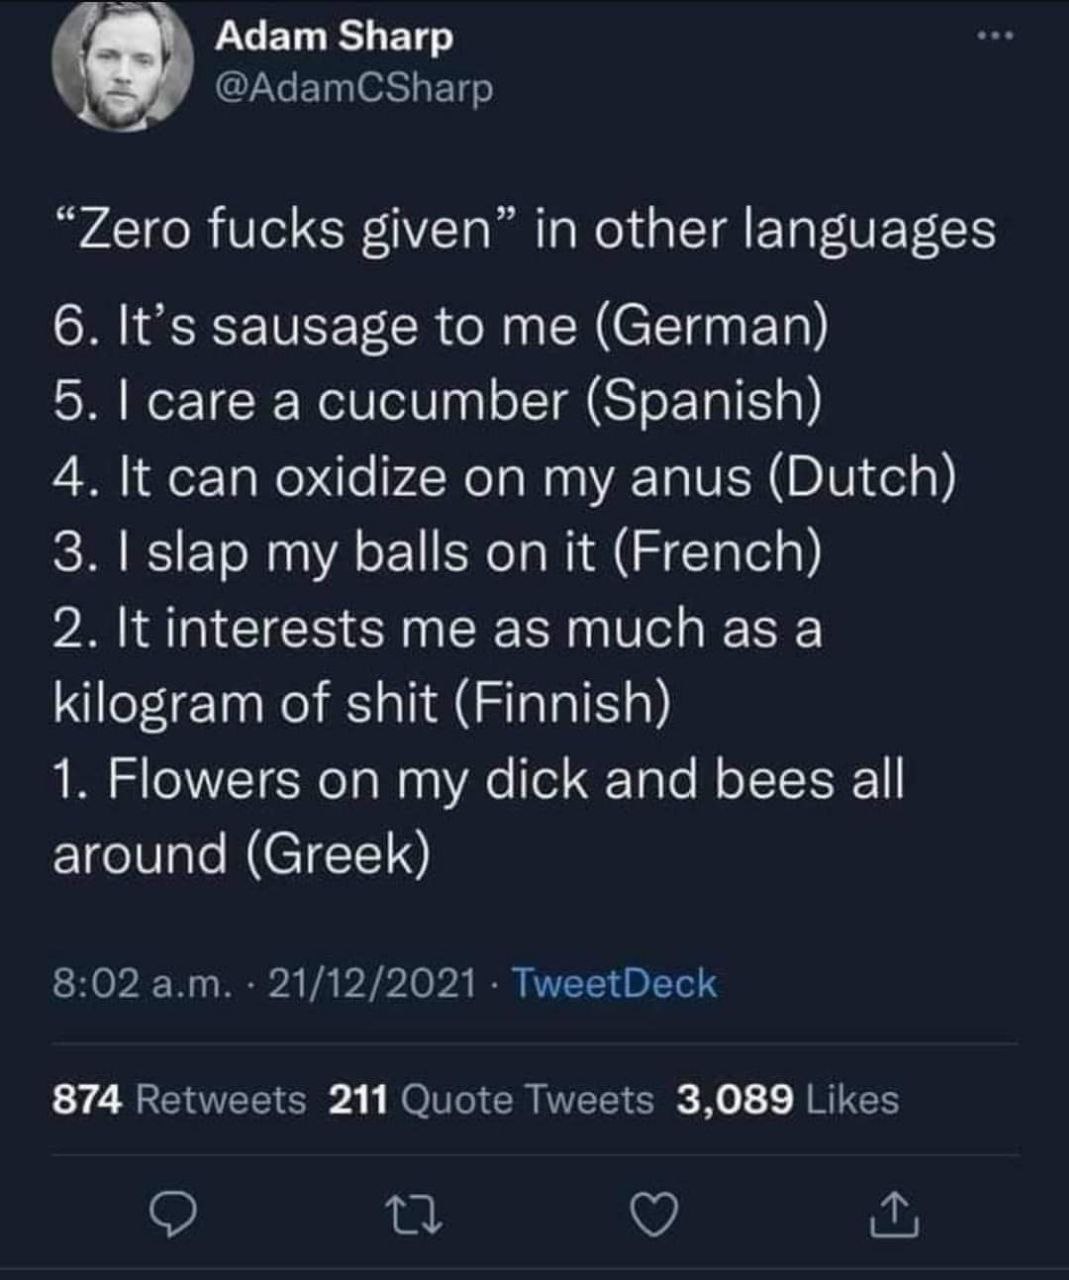Open the Adam Sharp display name link
1069x1280 pixels.
[x=335, y=37]
